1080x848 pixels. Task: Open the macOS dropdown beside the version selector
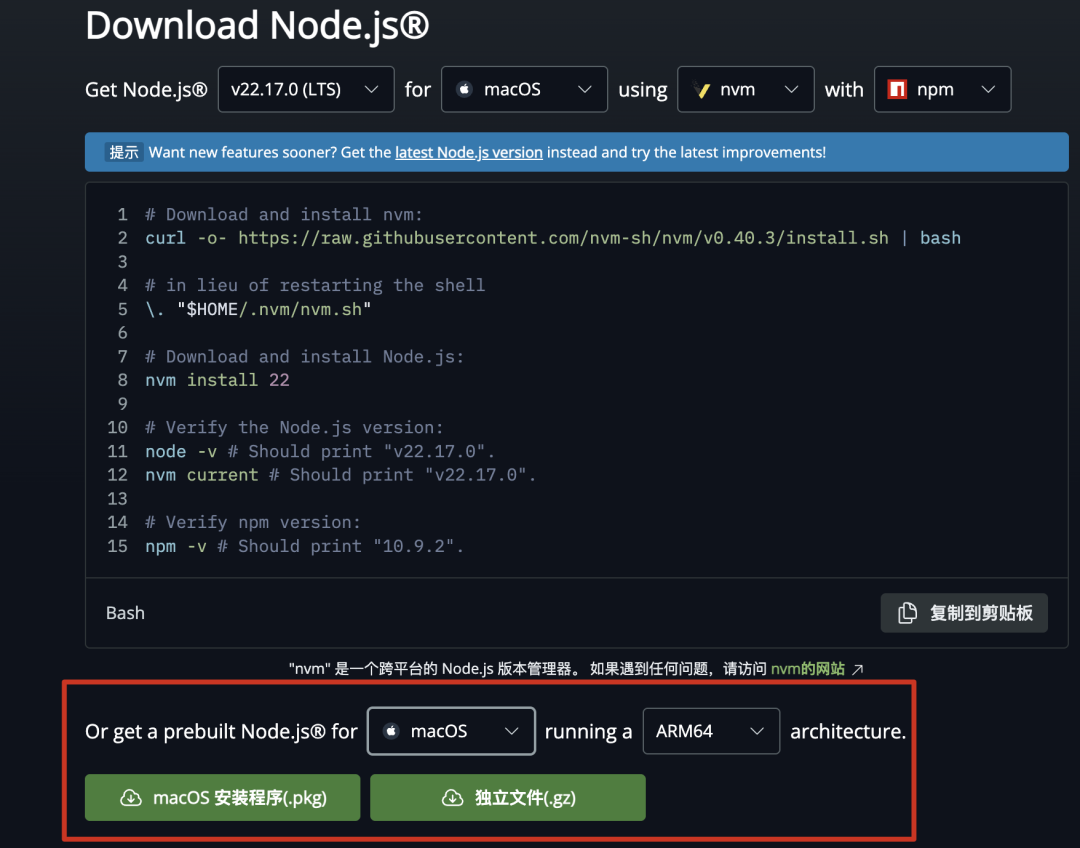(524, 90)
